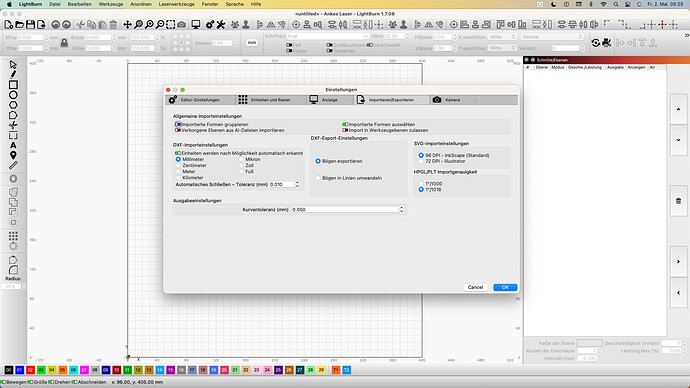
Task: Click the lock aspect ratio icon
Action: tap(64, 43)
